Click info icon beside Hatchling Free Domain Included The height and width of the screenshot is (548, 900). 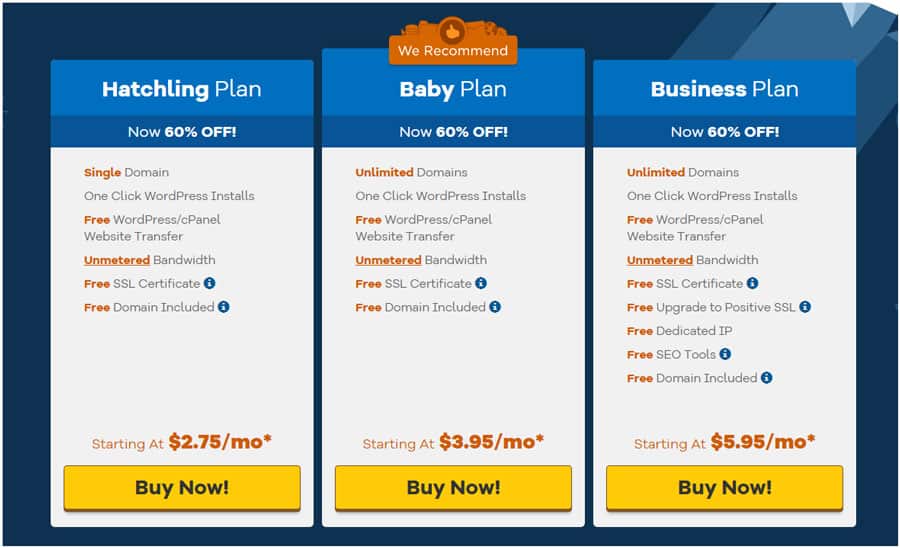[x=223, y=307]
